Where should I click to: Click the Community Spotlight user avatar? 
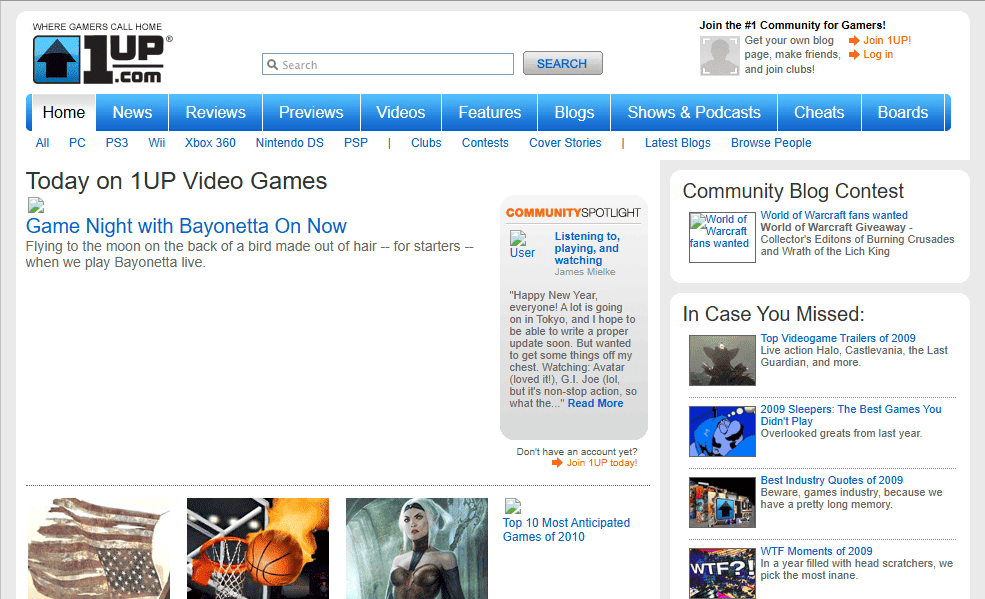coord(524,245)
